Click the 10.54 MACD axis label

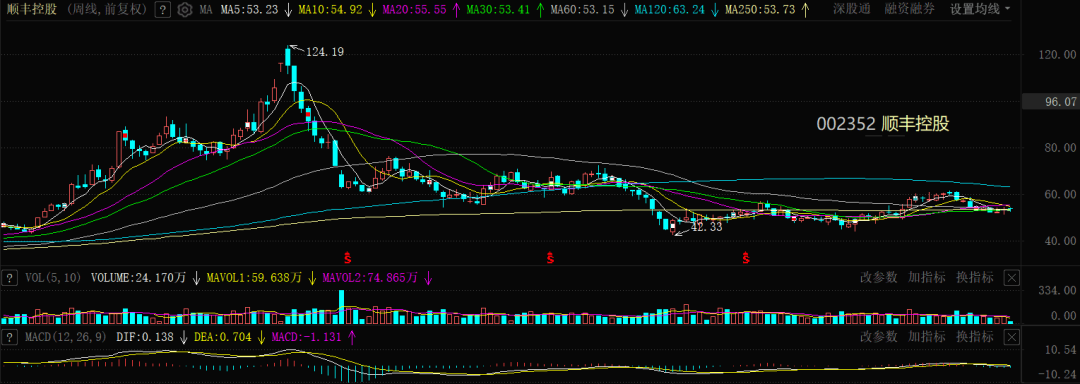(x=1060, y=350)
